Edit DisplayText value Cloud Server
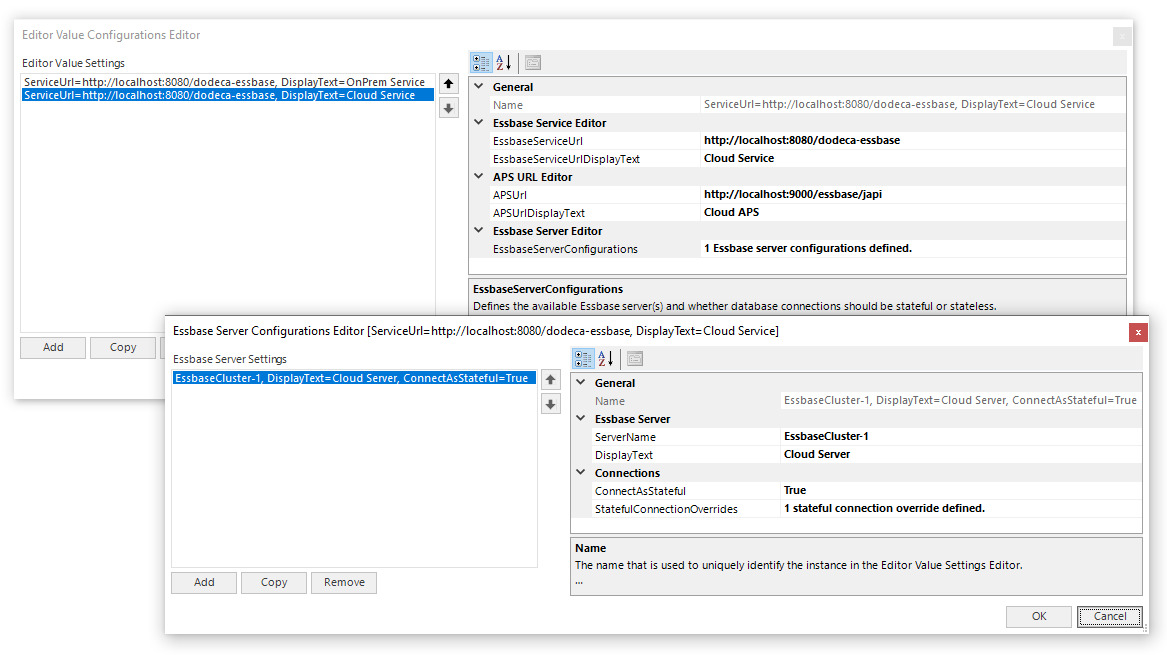The width and height of the screenshot is (1167, 655). point(960,454)
